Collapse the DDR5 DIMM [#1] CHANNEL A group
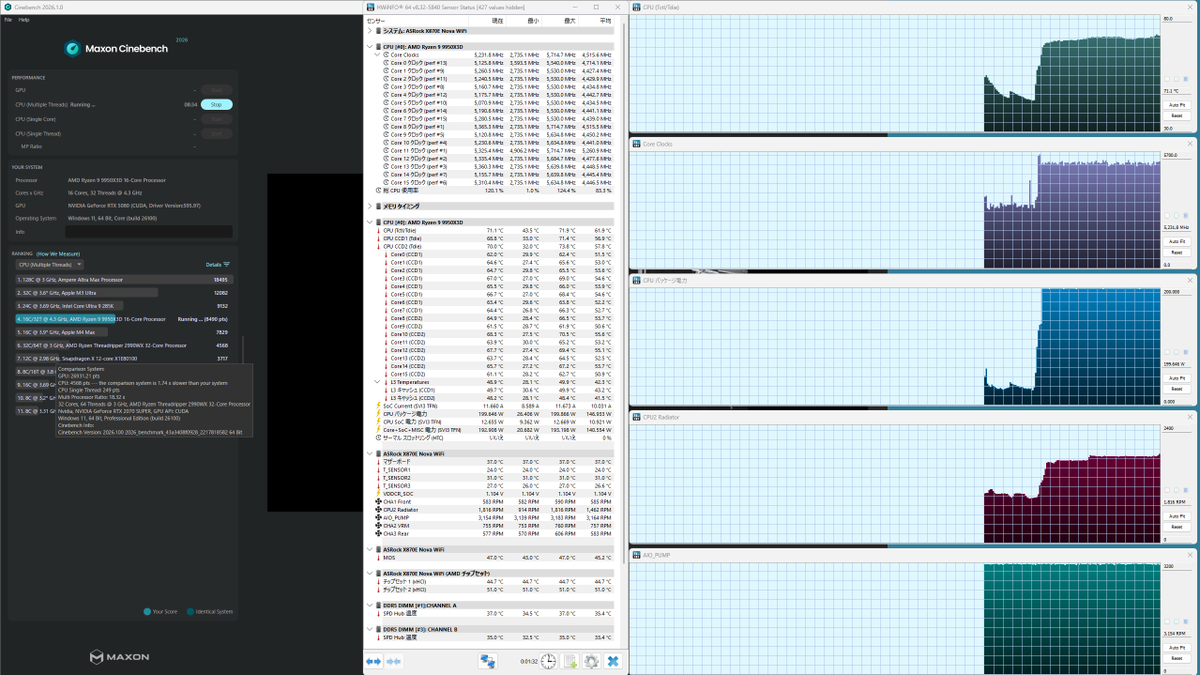Image resolution: width=1200 pixels, height=675 pixels. coord(370,606)
